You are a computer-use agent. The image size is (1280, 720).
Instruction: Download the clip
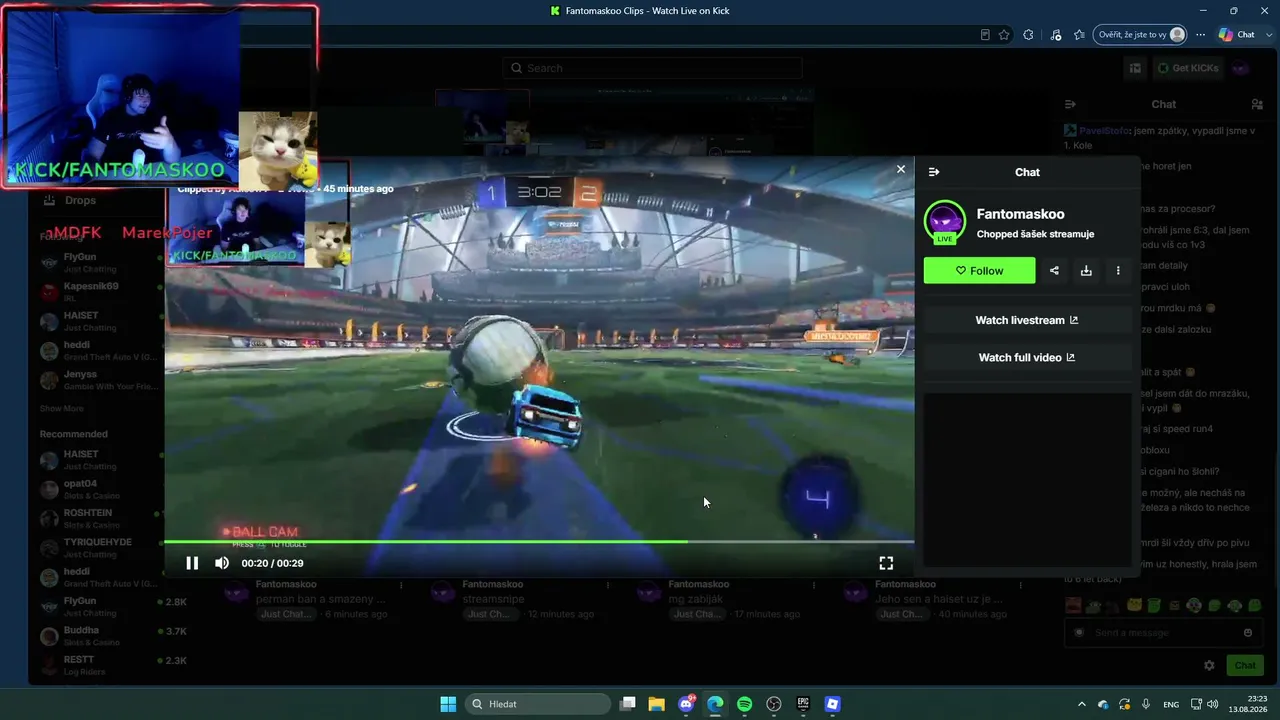(x=1086, y=270)
